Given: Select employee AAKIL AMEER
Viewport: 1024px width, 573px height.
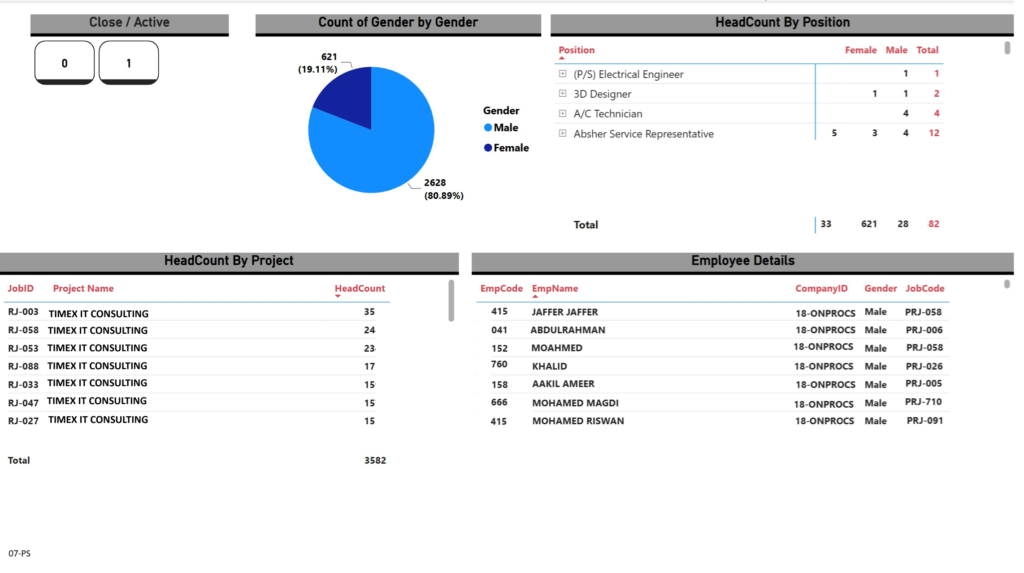Looking at the screenshot, I should (x=563, y=384).
